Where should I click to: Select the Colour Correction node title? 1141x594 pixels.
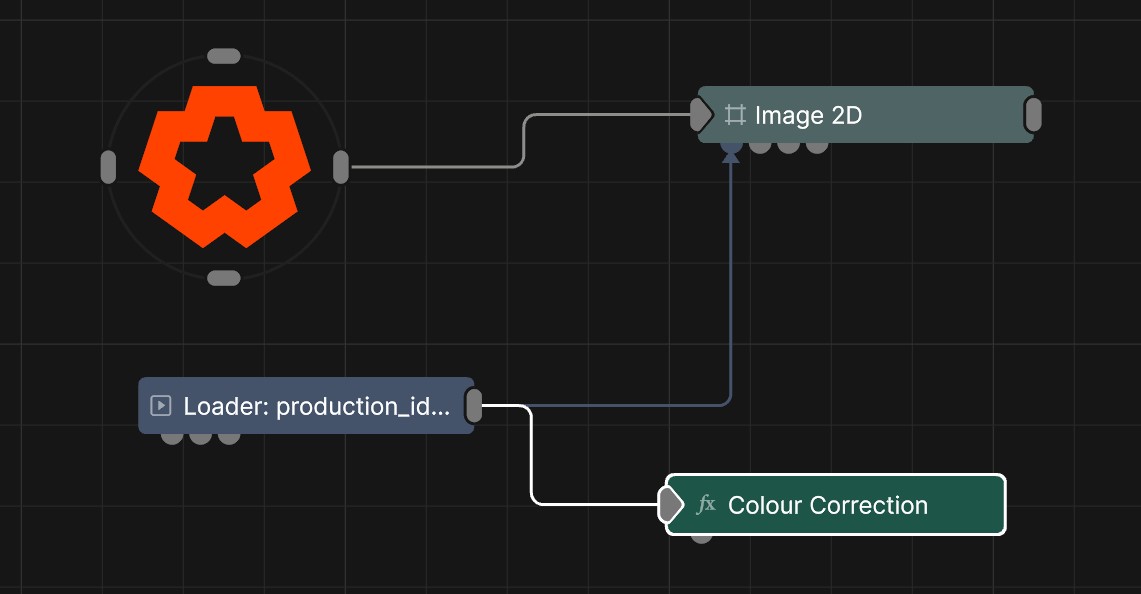point(828,505)
